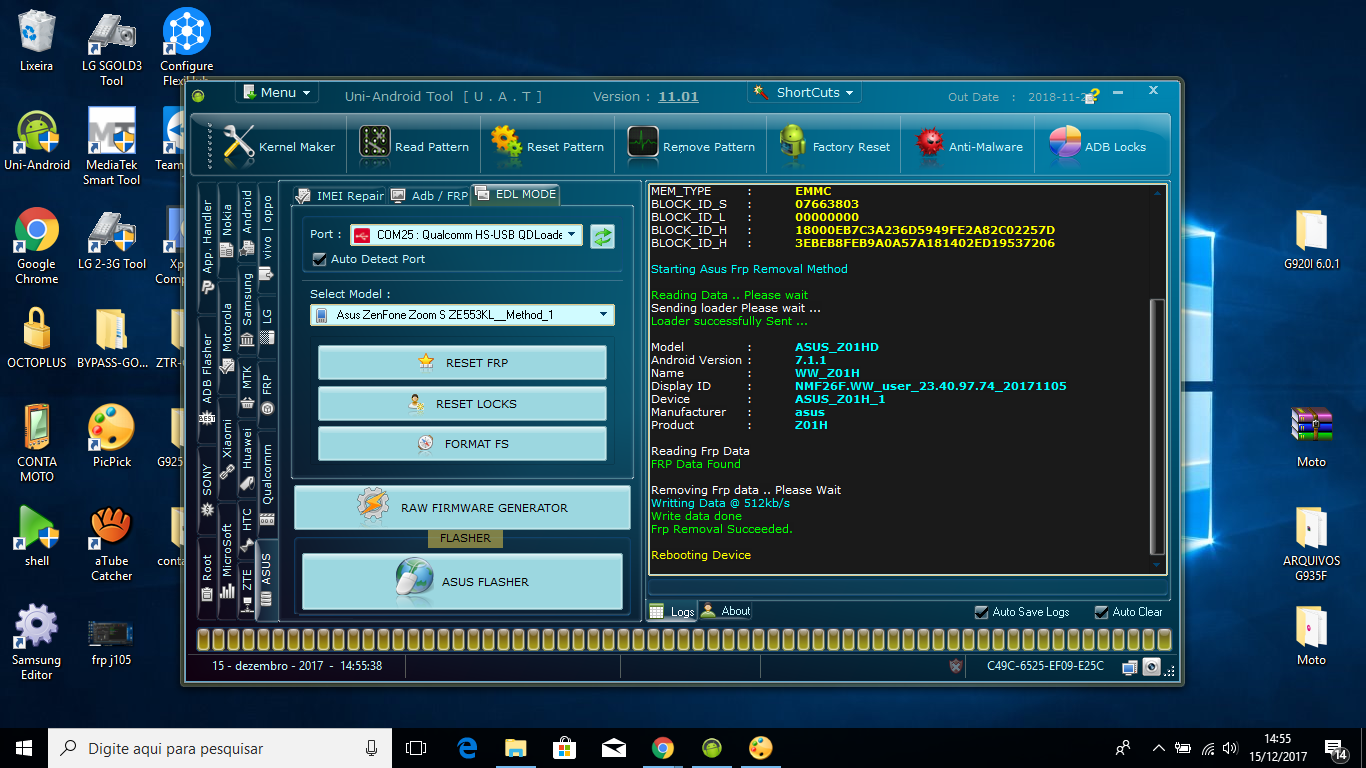
Task: Launch the ASUS FLASHER
Action: (462, 581)
